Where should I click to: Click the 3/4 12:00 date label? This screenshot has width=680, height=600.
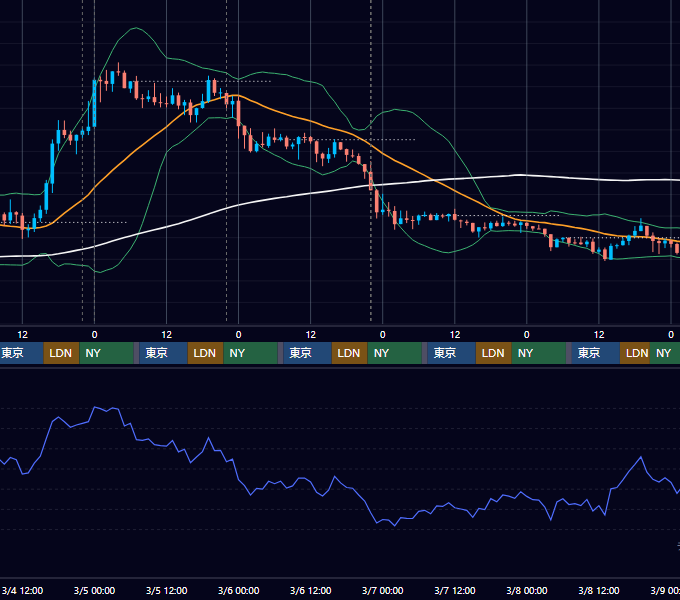(22, 591)
